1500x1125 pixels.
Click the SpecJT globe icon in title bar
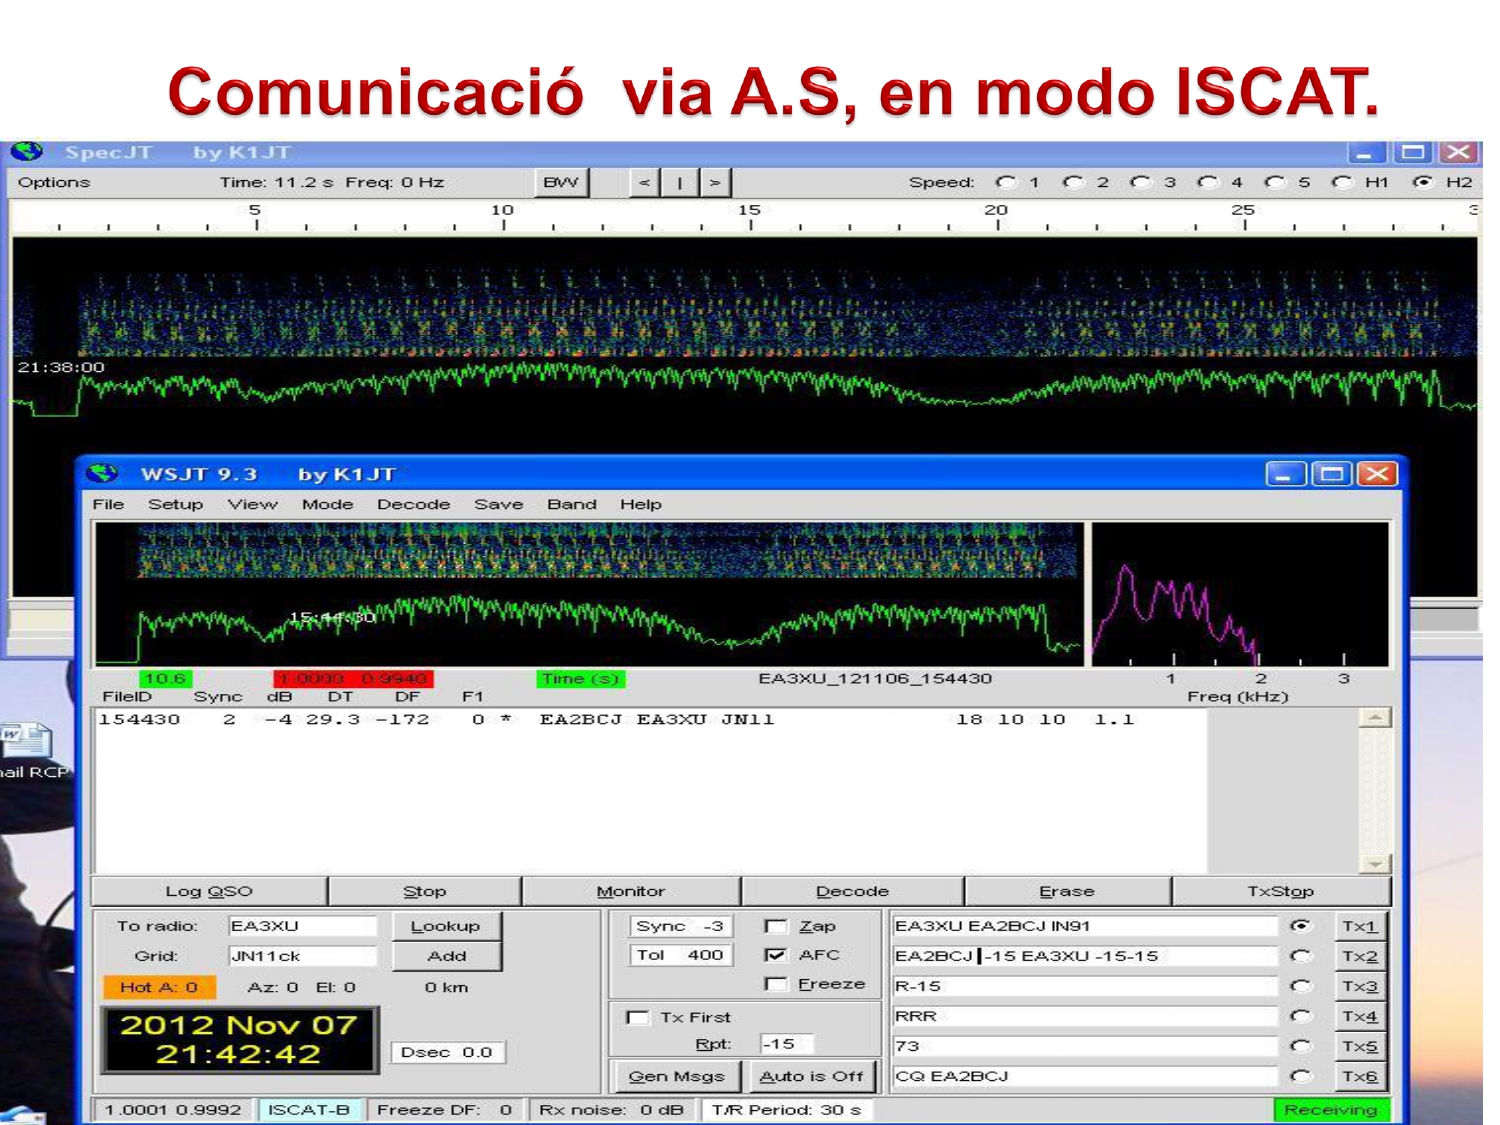point(27,152)
